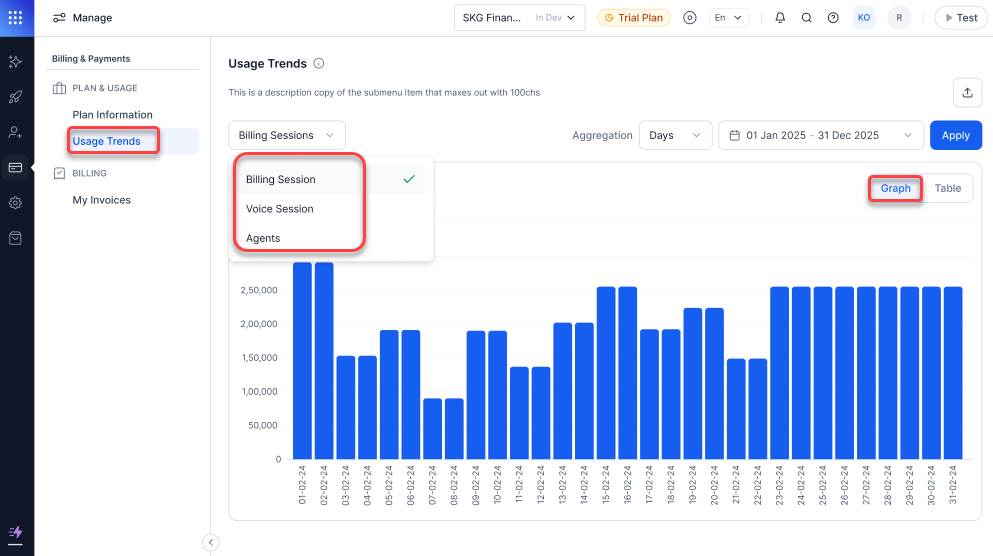Choose Voice Session from the list
The image size is (993, 556).
click(x=280, y=209)
